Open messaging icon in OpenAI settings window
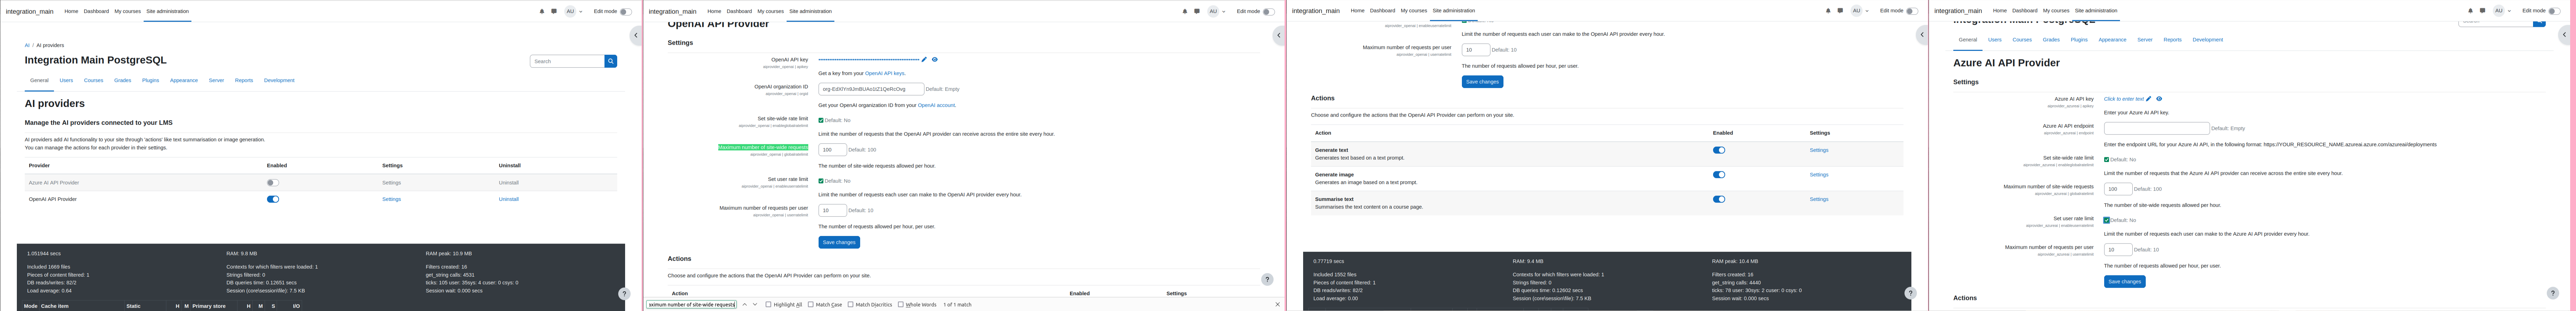The image size is (2576, 311). pyautogui.click(x=1197, y=11)
